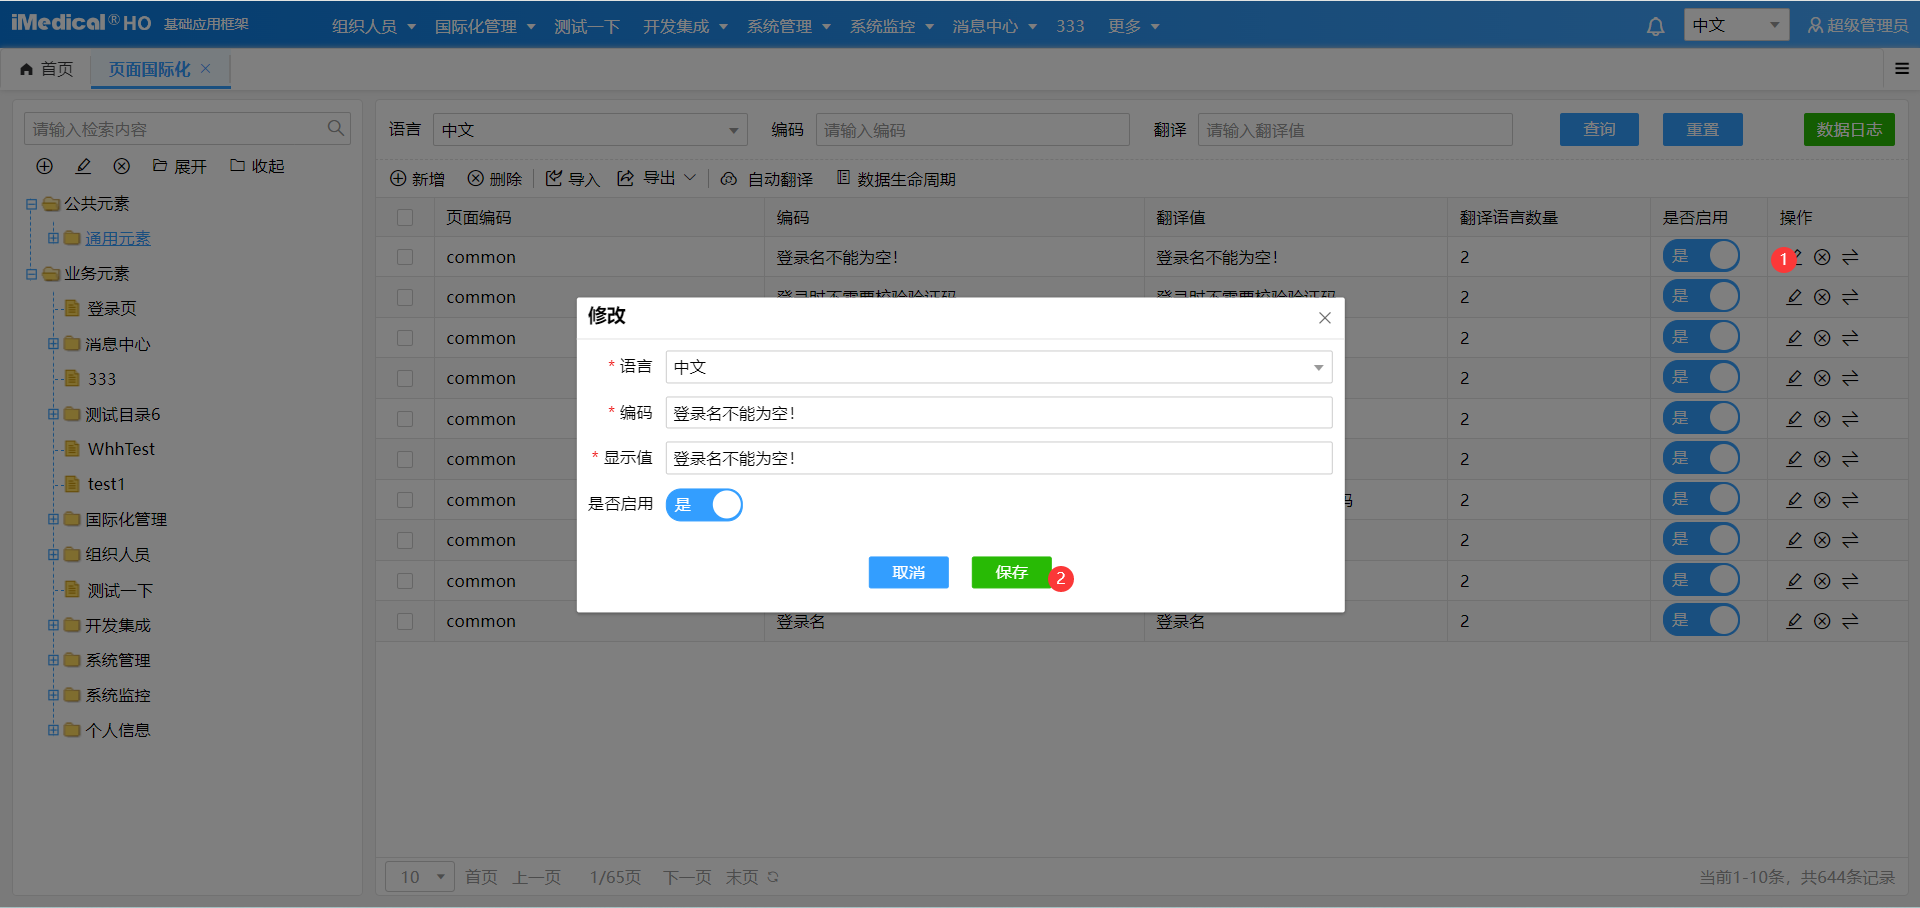Check the checkbox of the 登录名 row
The height and width of the screenshot is (908, 1920).
(405, 621)
